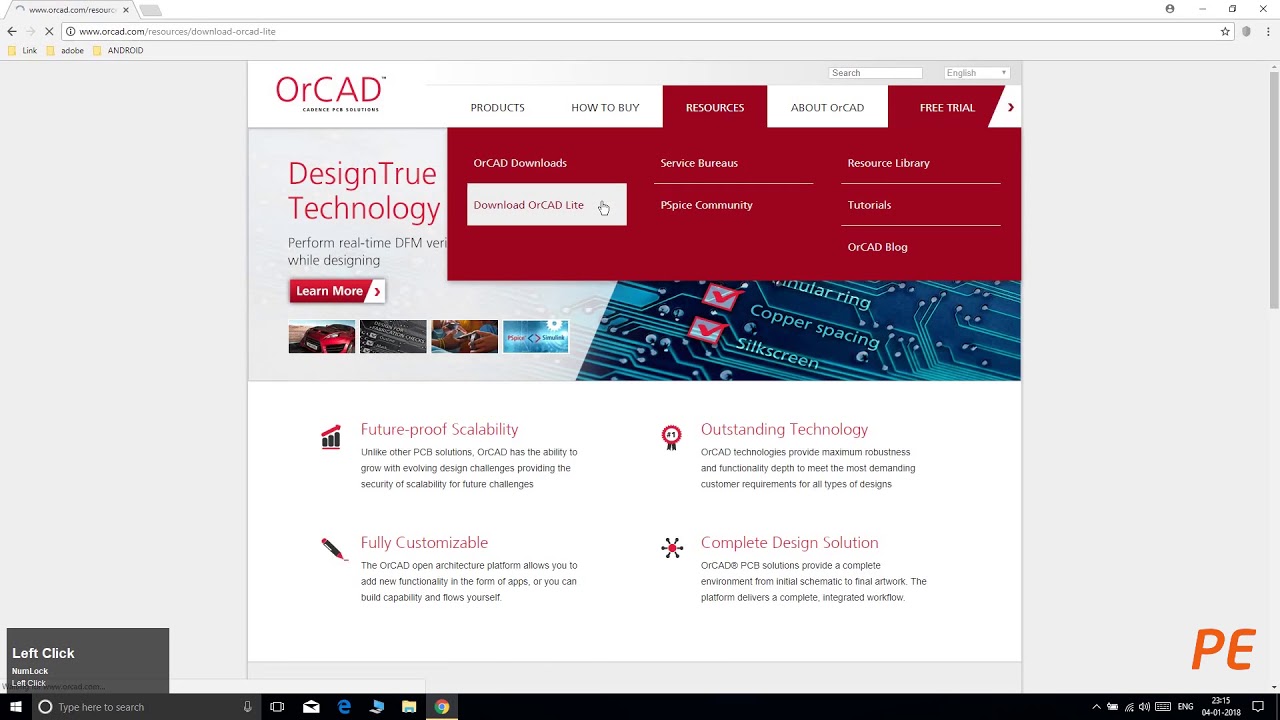
Task: Open a new browser tab
Action: 150,10
